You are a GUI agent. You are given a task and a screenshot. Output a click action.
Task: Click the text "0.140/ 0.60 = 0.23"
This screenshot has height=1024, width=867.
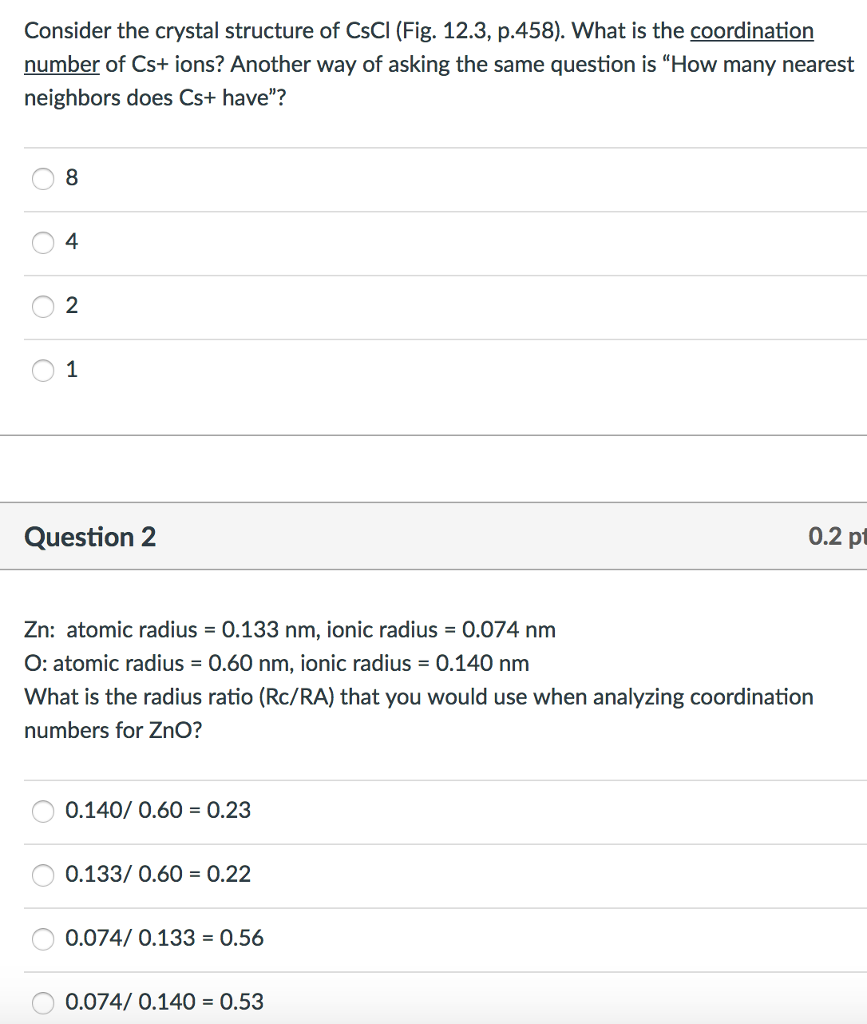click(x=158, y=810)
